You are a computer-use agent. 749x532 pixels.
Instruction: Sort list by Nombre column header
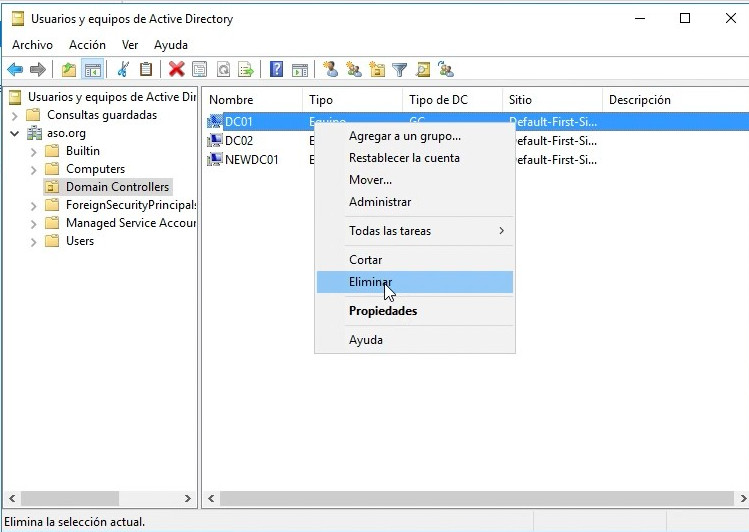250,100
